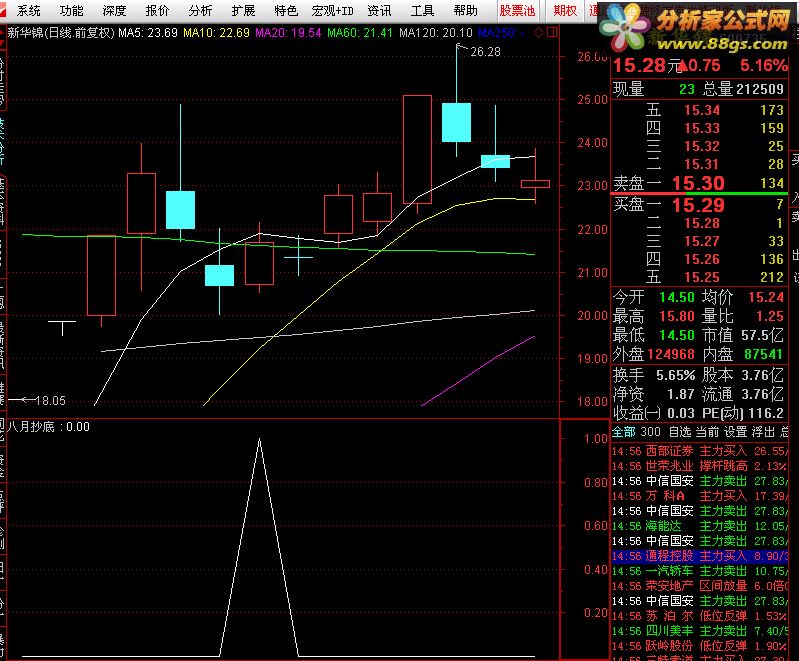Click the 总量 212509 value
799x661 pixels.
point(758,89)
